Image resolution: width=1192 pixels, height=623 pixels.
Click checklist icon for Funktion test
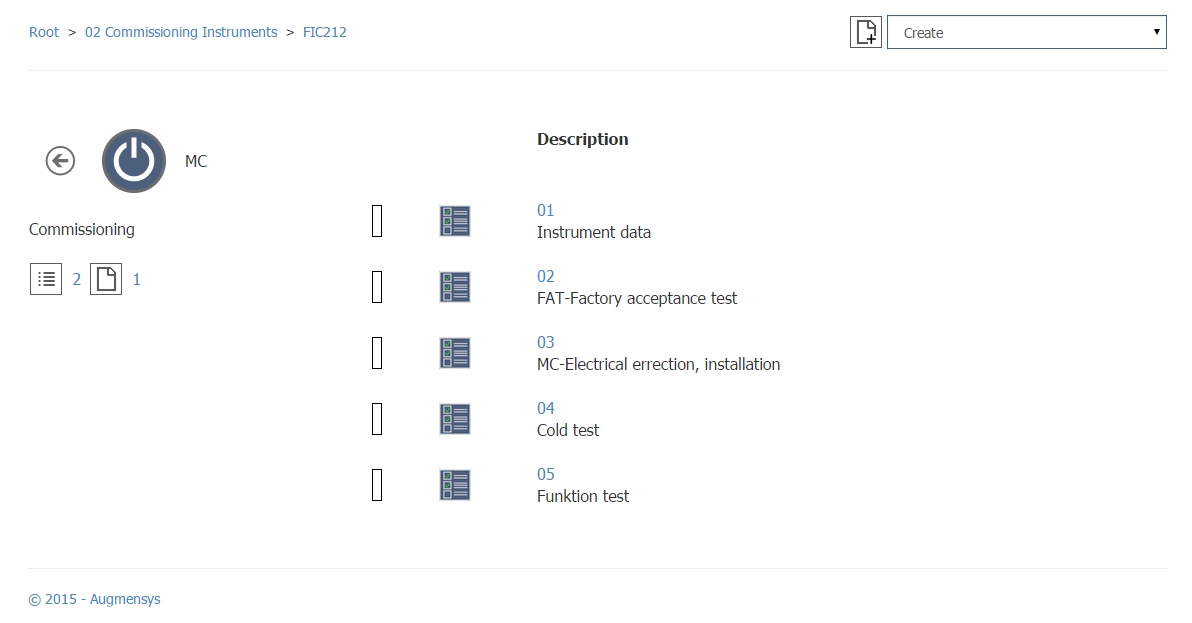pyautogui.click(x=455, y=485)
